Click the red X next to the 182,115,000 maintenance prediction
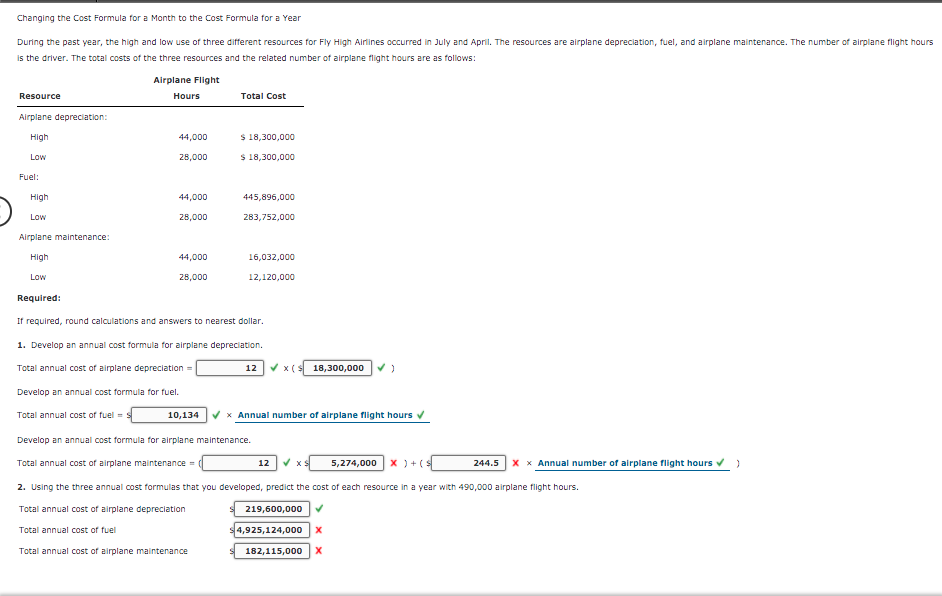942x596 pixels. pos(320,549)
